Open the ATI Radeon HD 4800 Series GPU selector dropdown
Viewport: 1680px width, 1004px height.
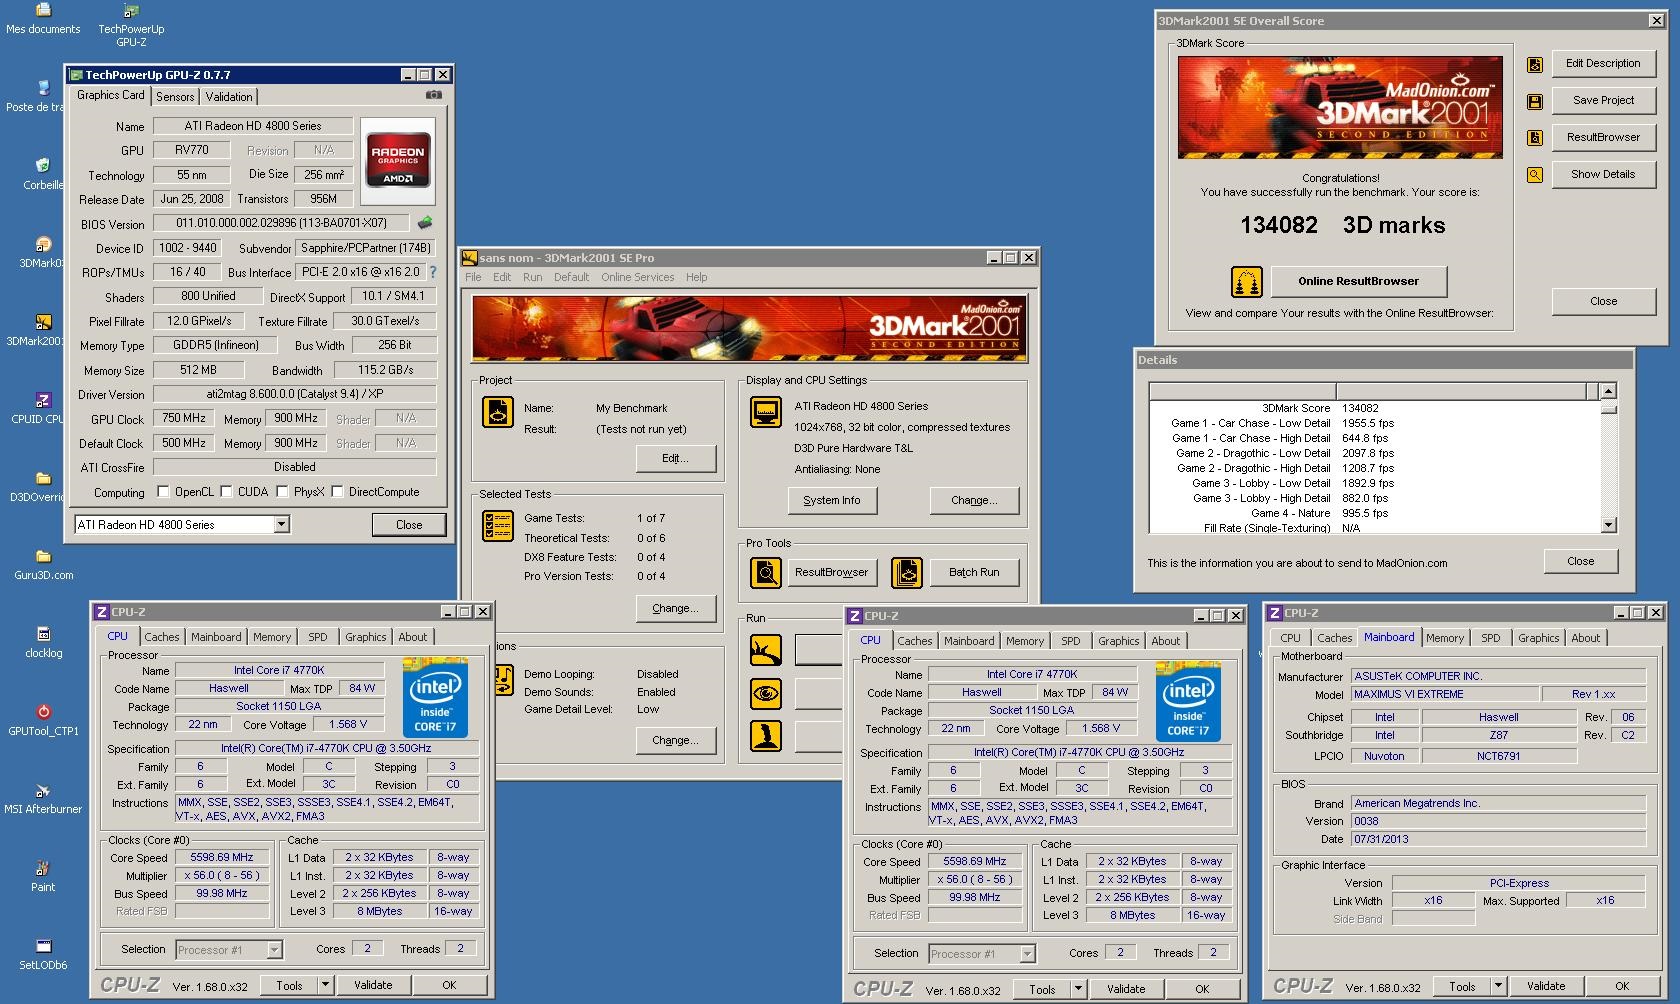(x=281, y=524)
